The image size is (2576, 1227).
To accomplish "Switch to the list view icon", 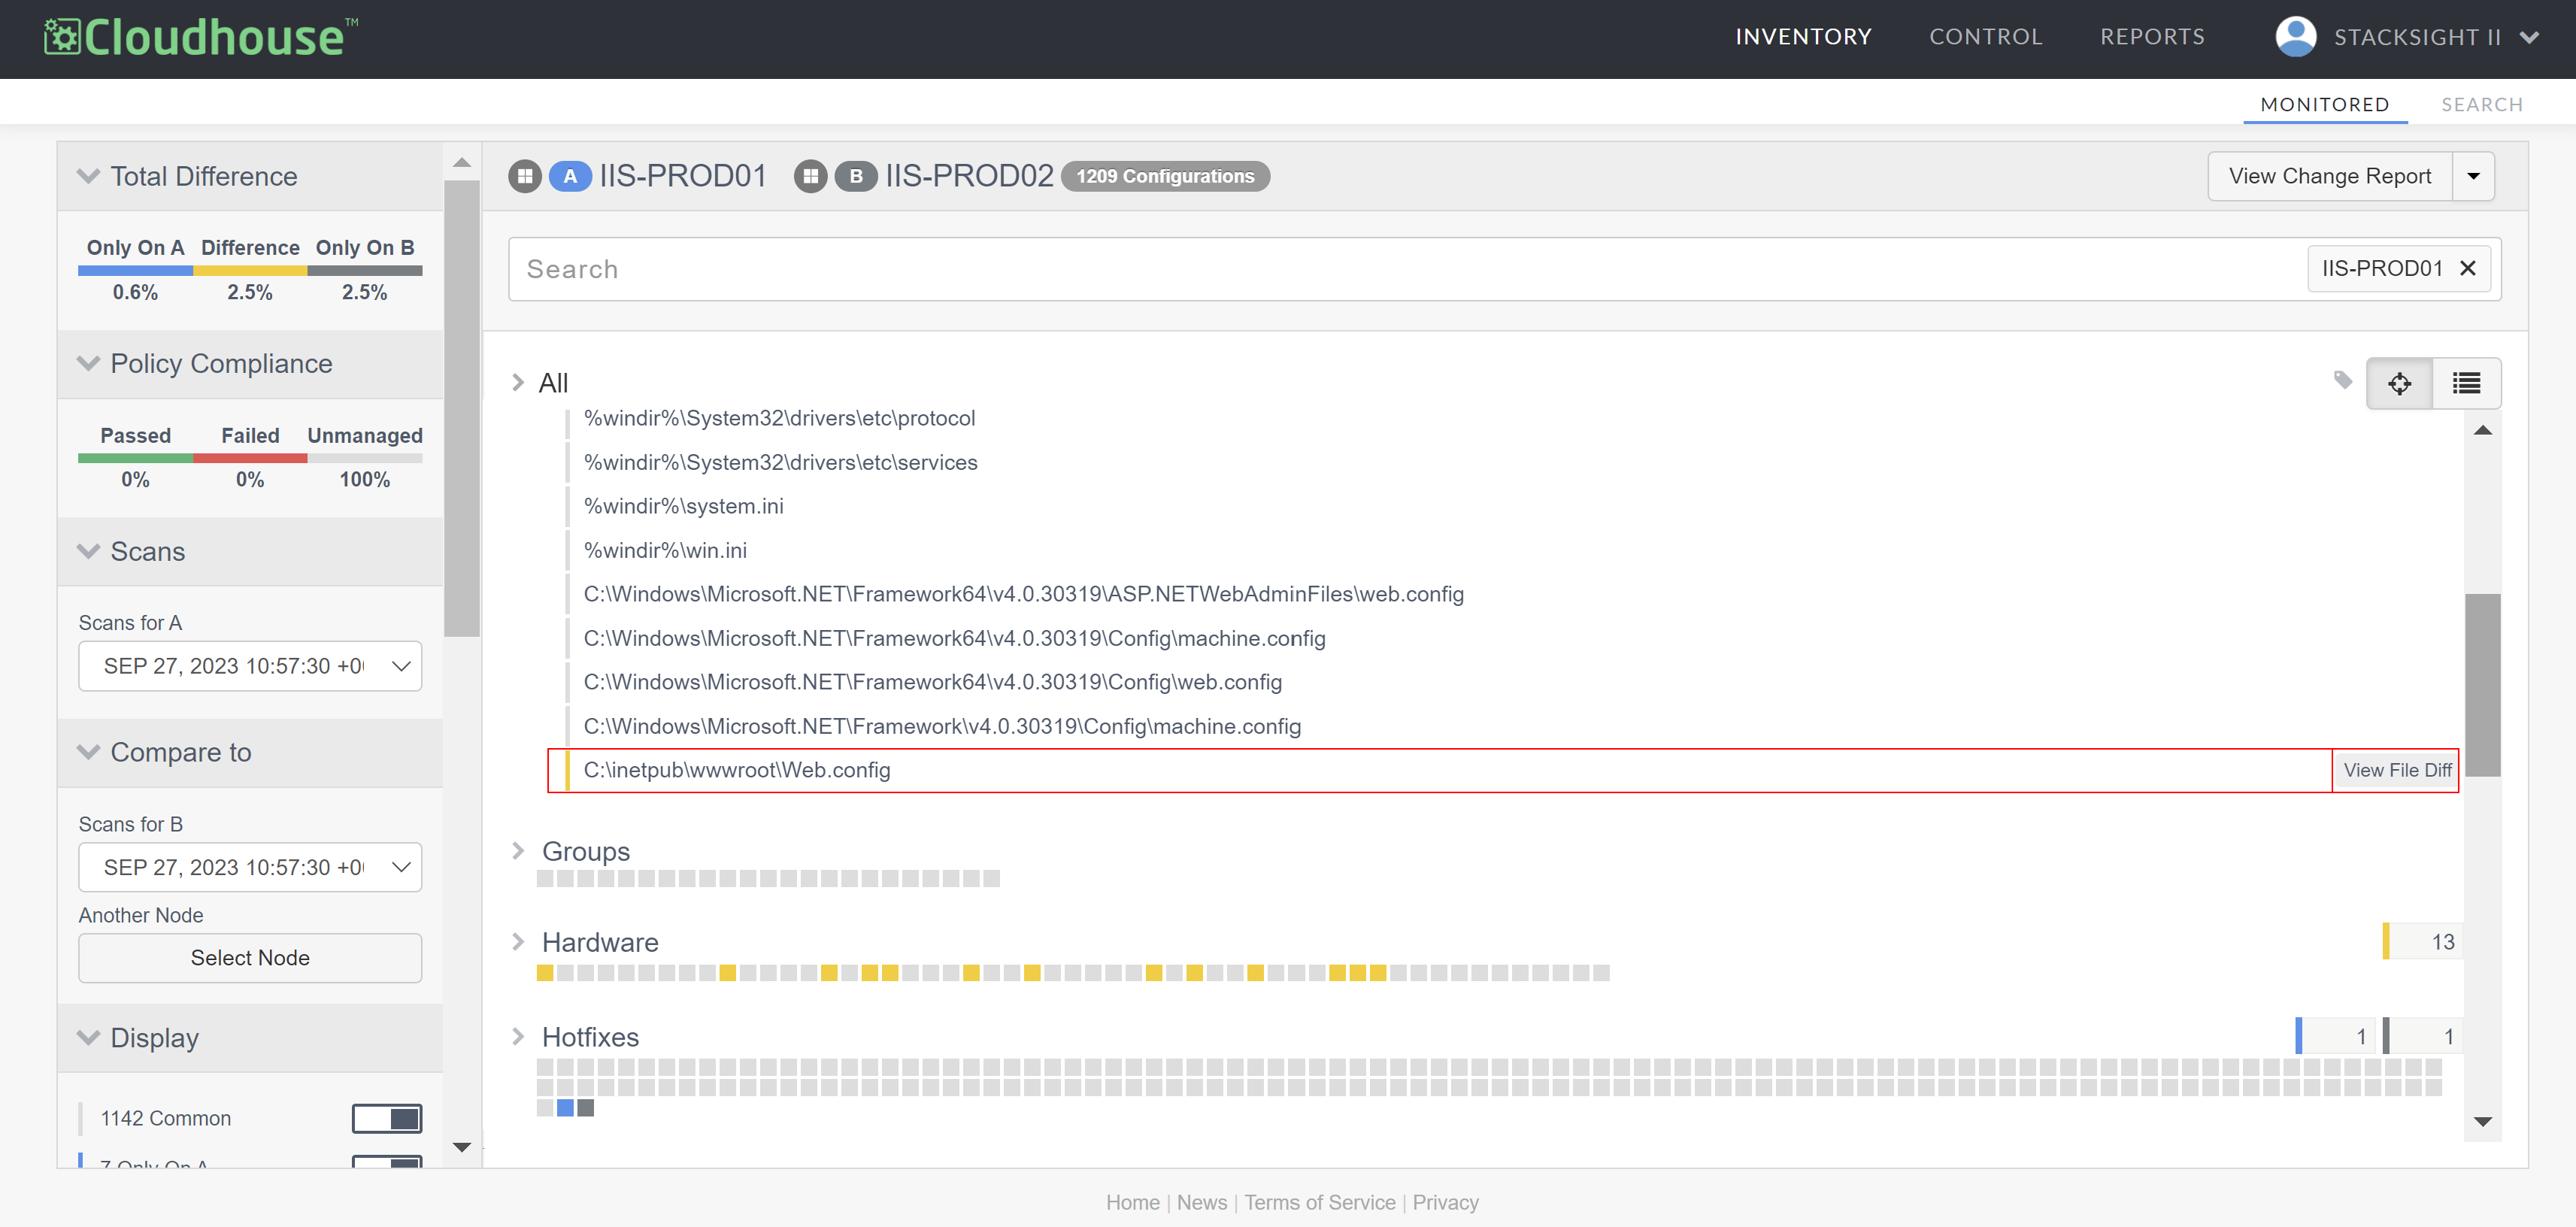I will click(2466, 383).
